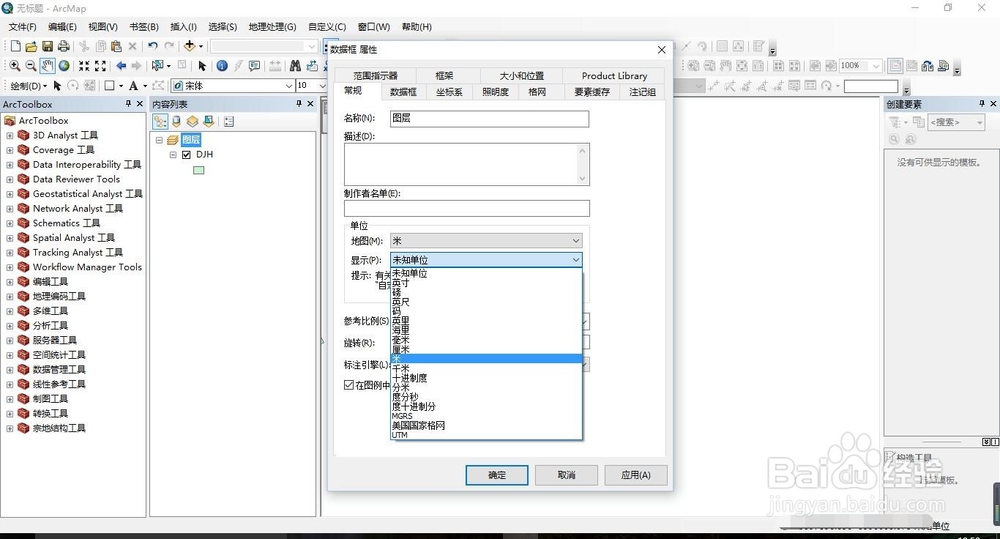Viewport: 1000px width, 539px height.
Task: Click the 取消 button
Action: click(x=566, y=475)
